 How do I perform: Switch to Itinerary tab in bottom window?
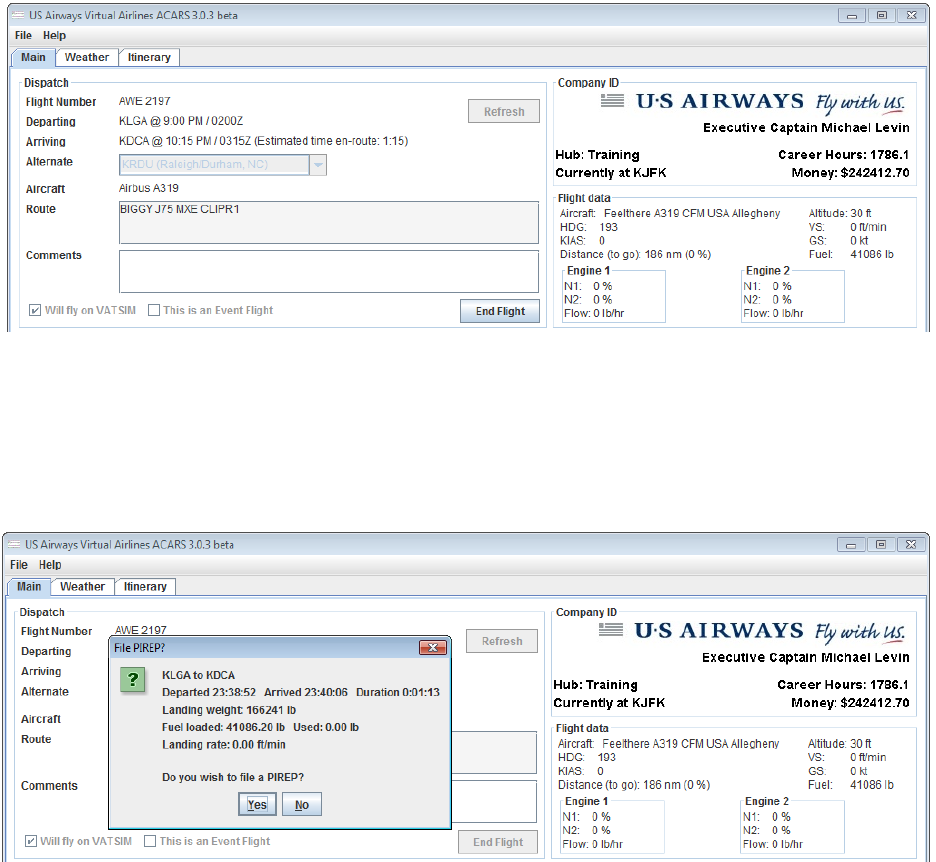pyautogui.click(x=145, y=587)
